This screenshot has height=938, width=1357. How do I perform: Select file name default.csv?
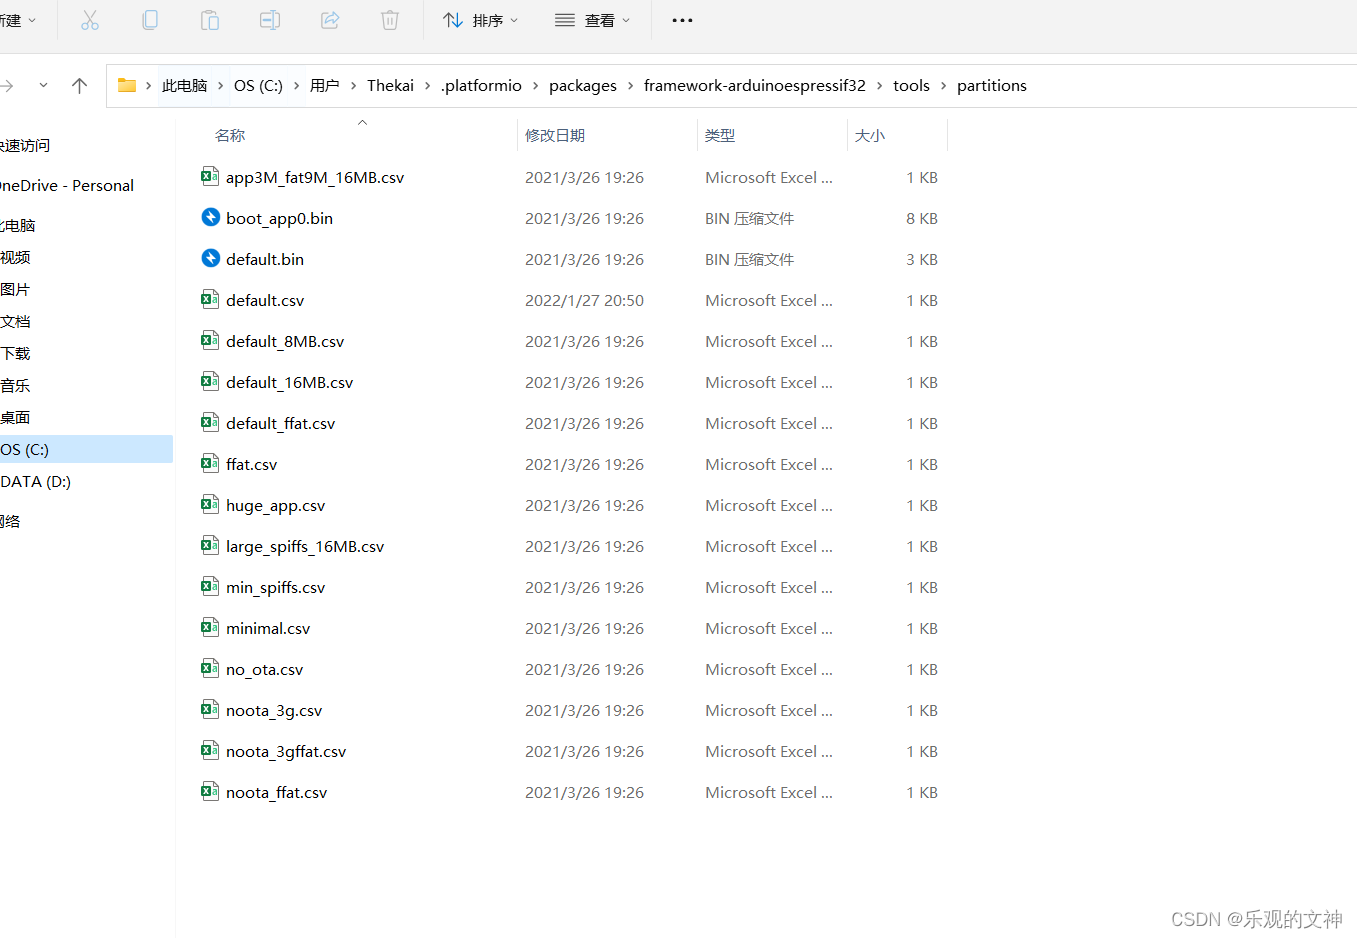(x=265, y=300)
